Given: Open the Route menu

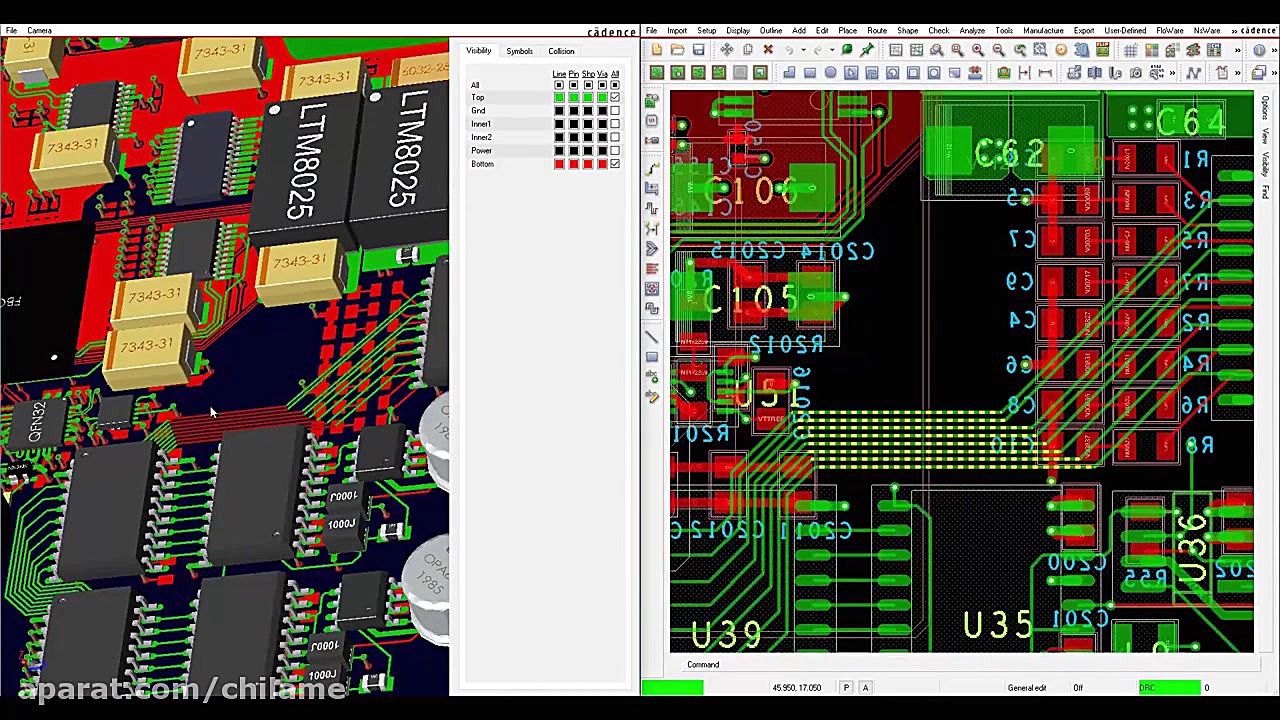Looking at the screenshot, I should click(x=876, y=31).
